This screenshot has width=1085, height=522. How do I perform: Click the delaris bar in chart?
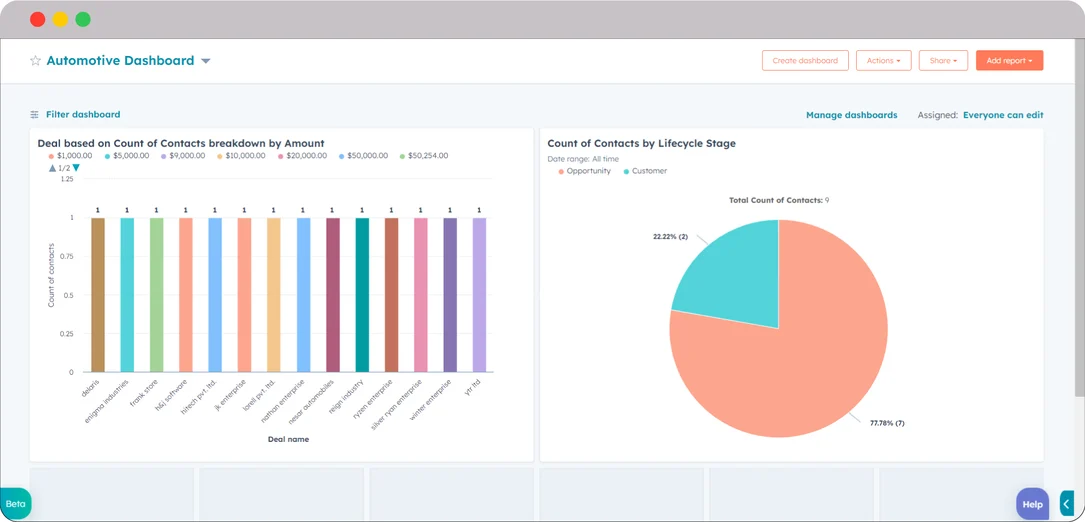tap(98, 295)
